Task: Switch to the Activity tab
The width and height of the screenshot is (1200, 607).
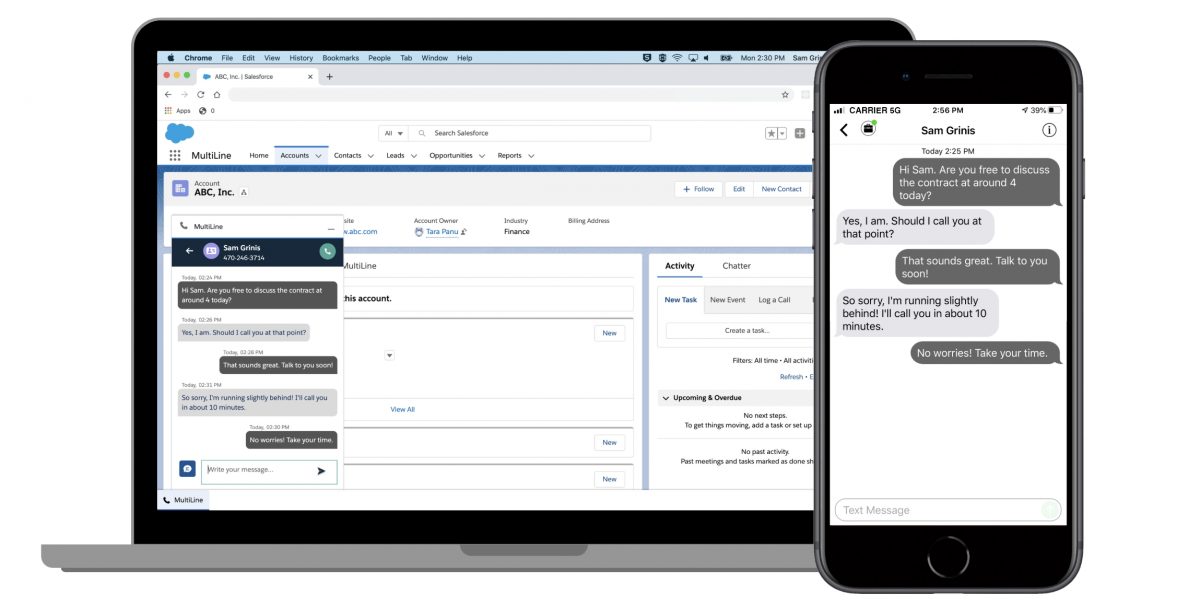Action: 680,266
